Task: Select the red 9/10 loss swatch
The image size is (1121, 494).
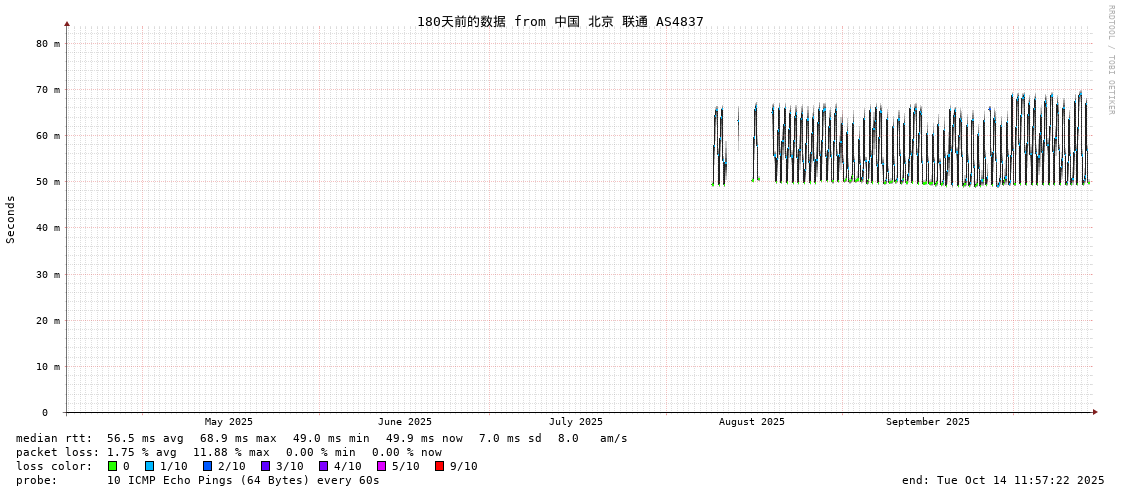Action: [x=440, y=466]
